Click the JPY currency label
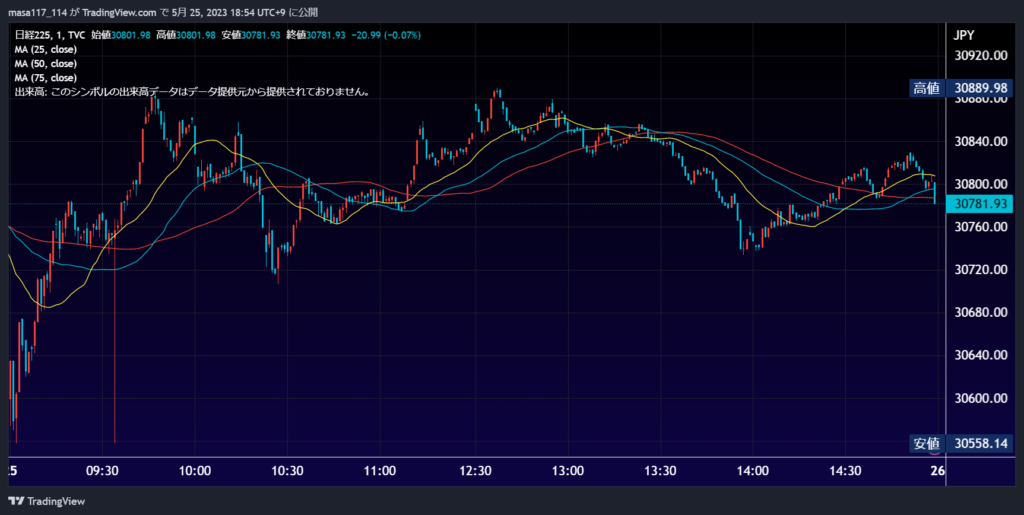 tap(964, 35)
